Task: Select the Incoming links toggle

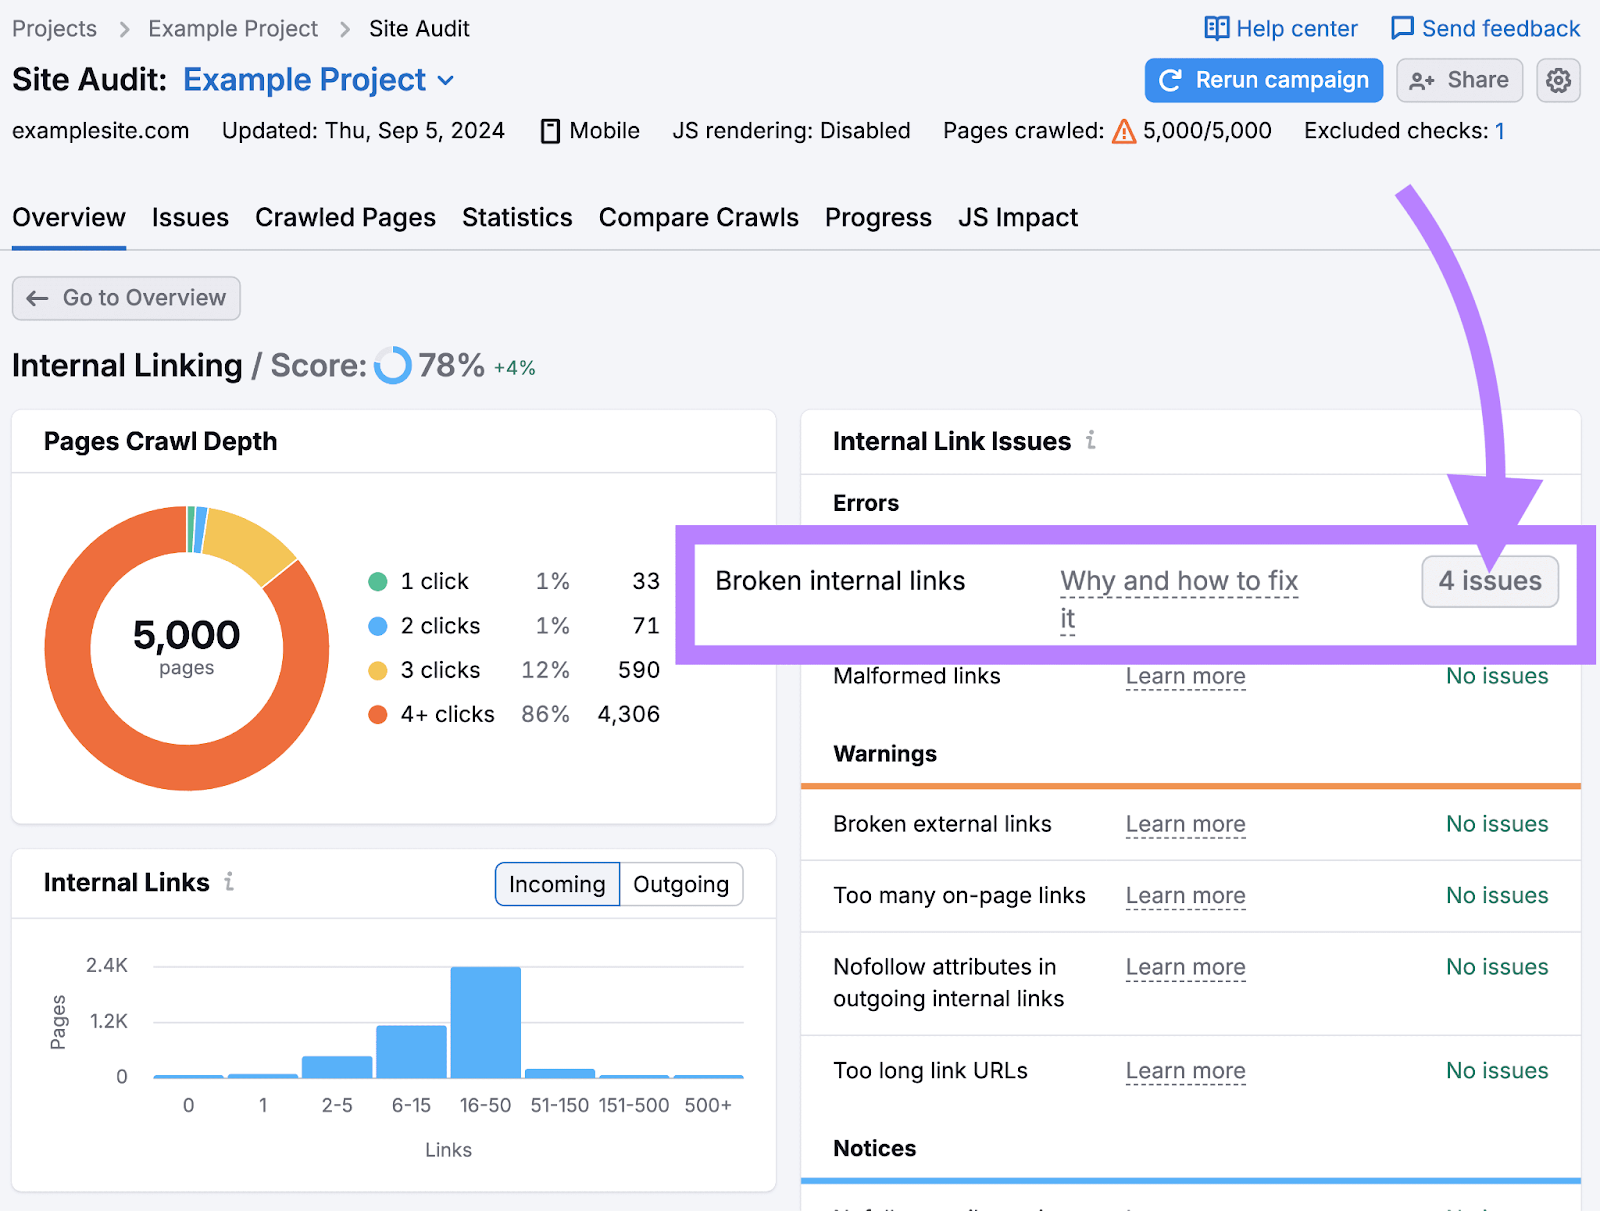Action: [557, 884]
